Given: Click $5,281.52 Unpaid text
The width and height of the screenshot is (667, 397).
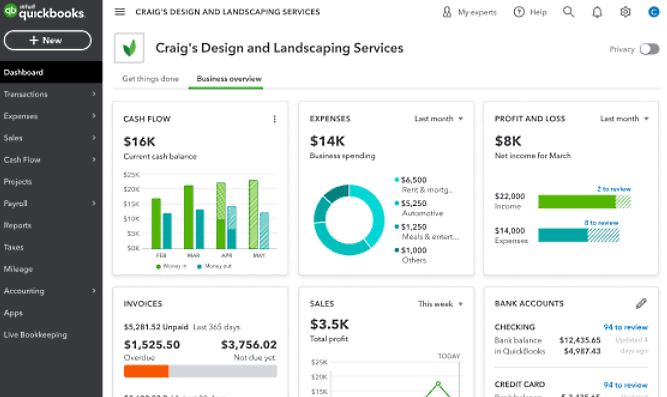Looking at the screenshot, I should pos(156,327).
